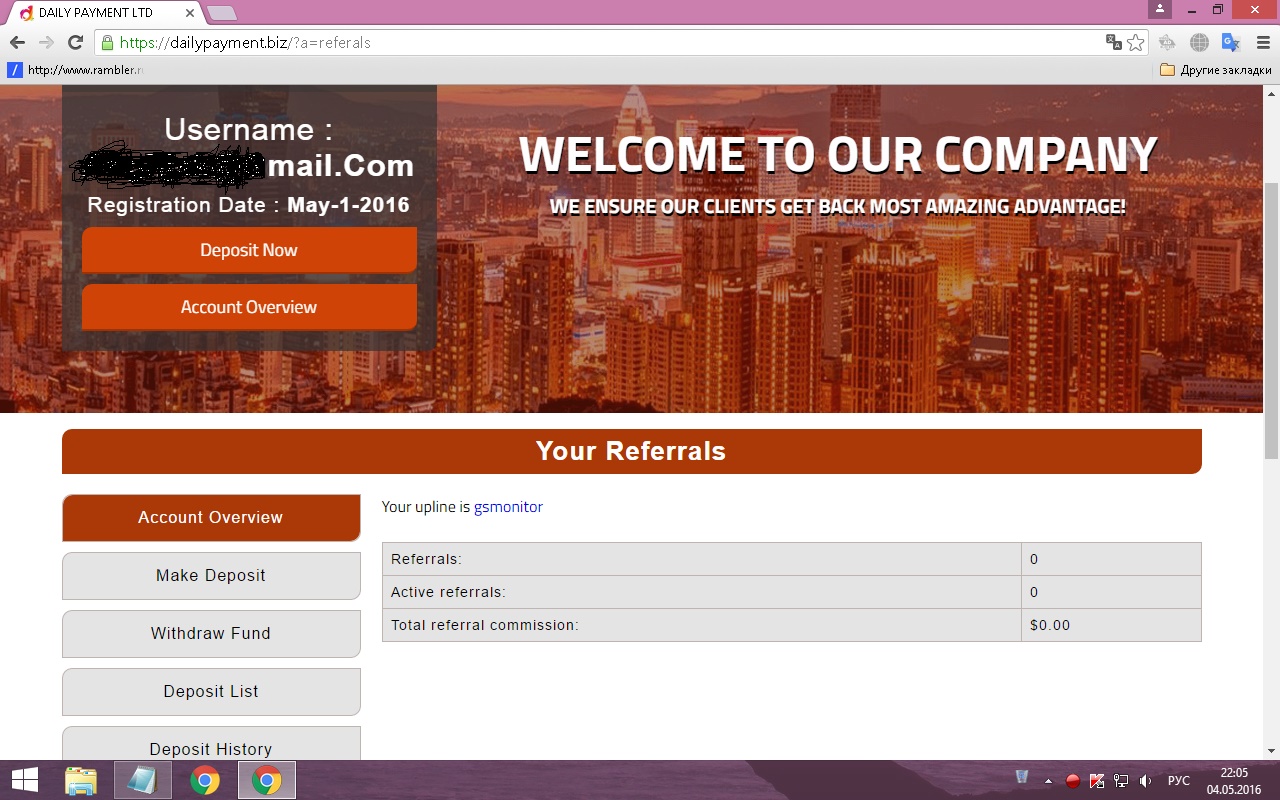Open the Windows Start menu
1280x800 pixels.
click(24, 780)
